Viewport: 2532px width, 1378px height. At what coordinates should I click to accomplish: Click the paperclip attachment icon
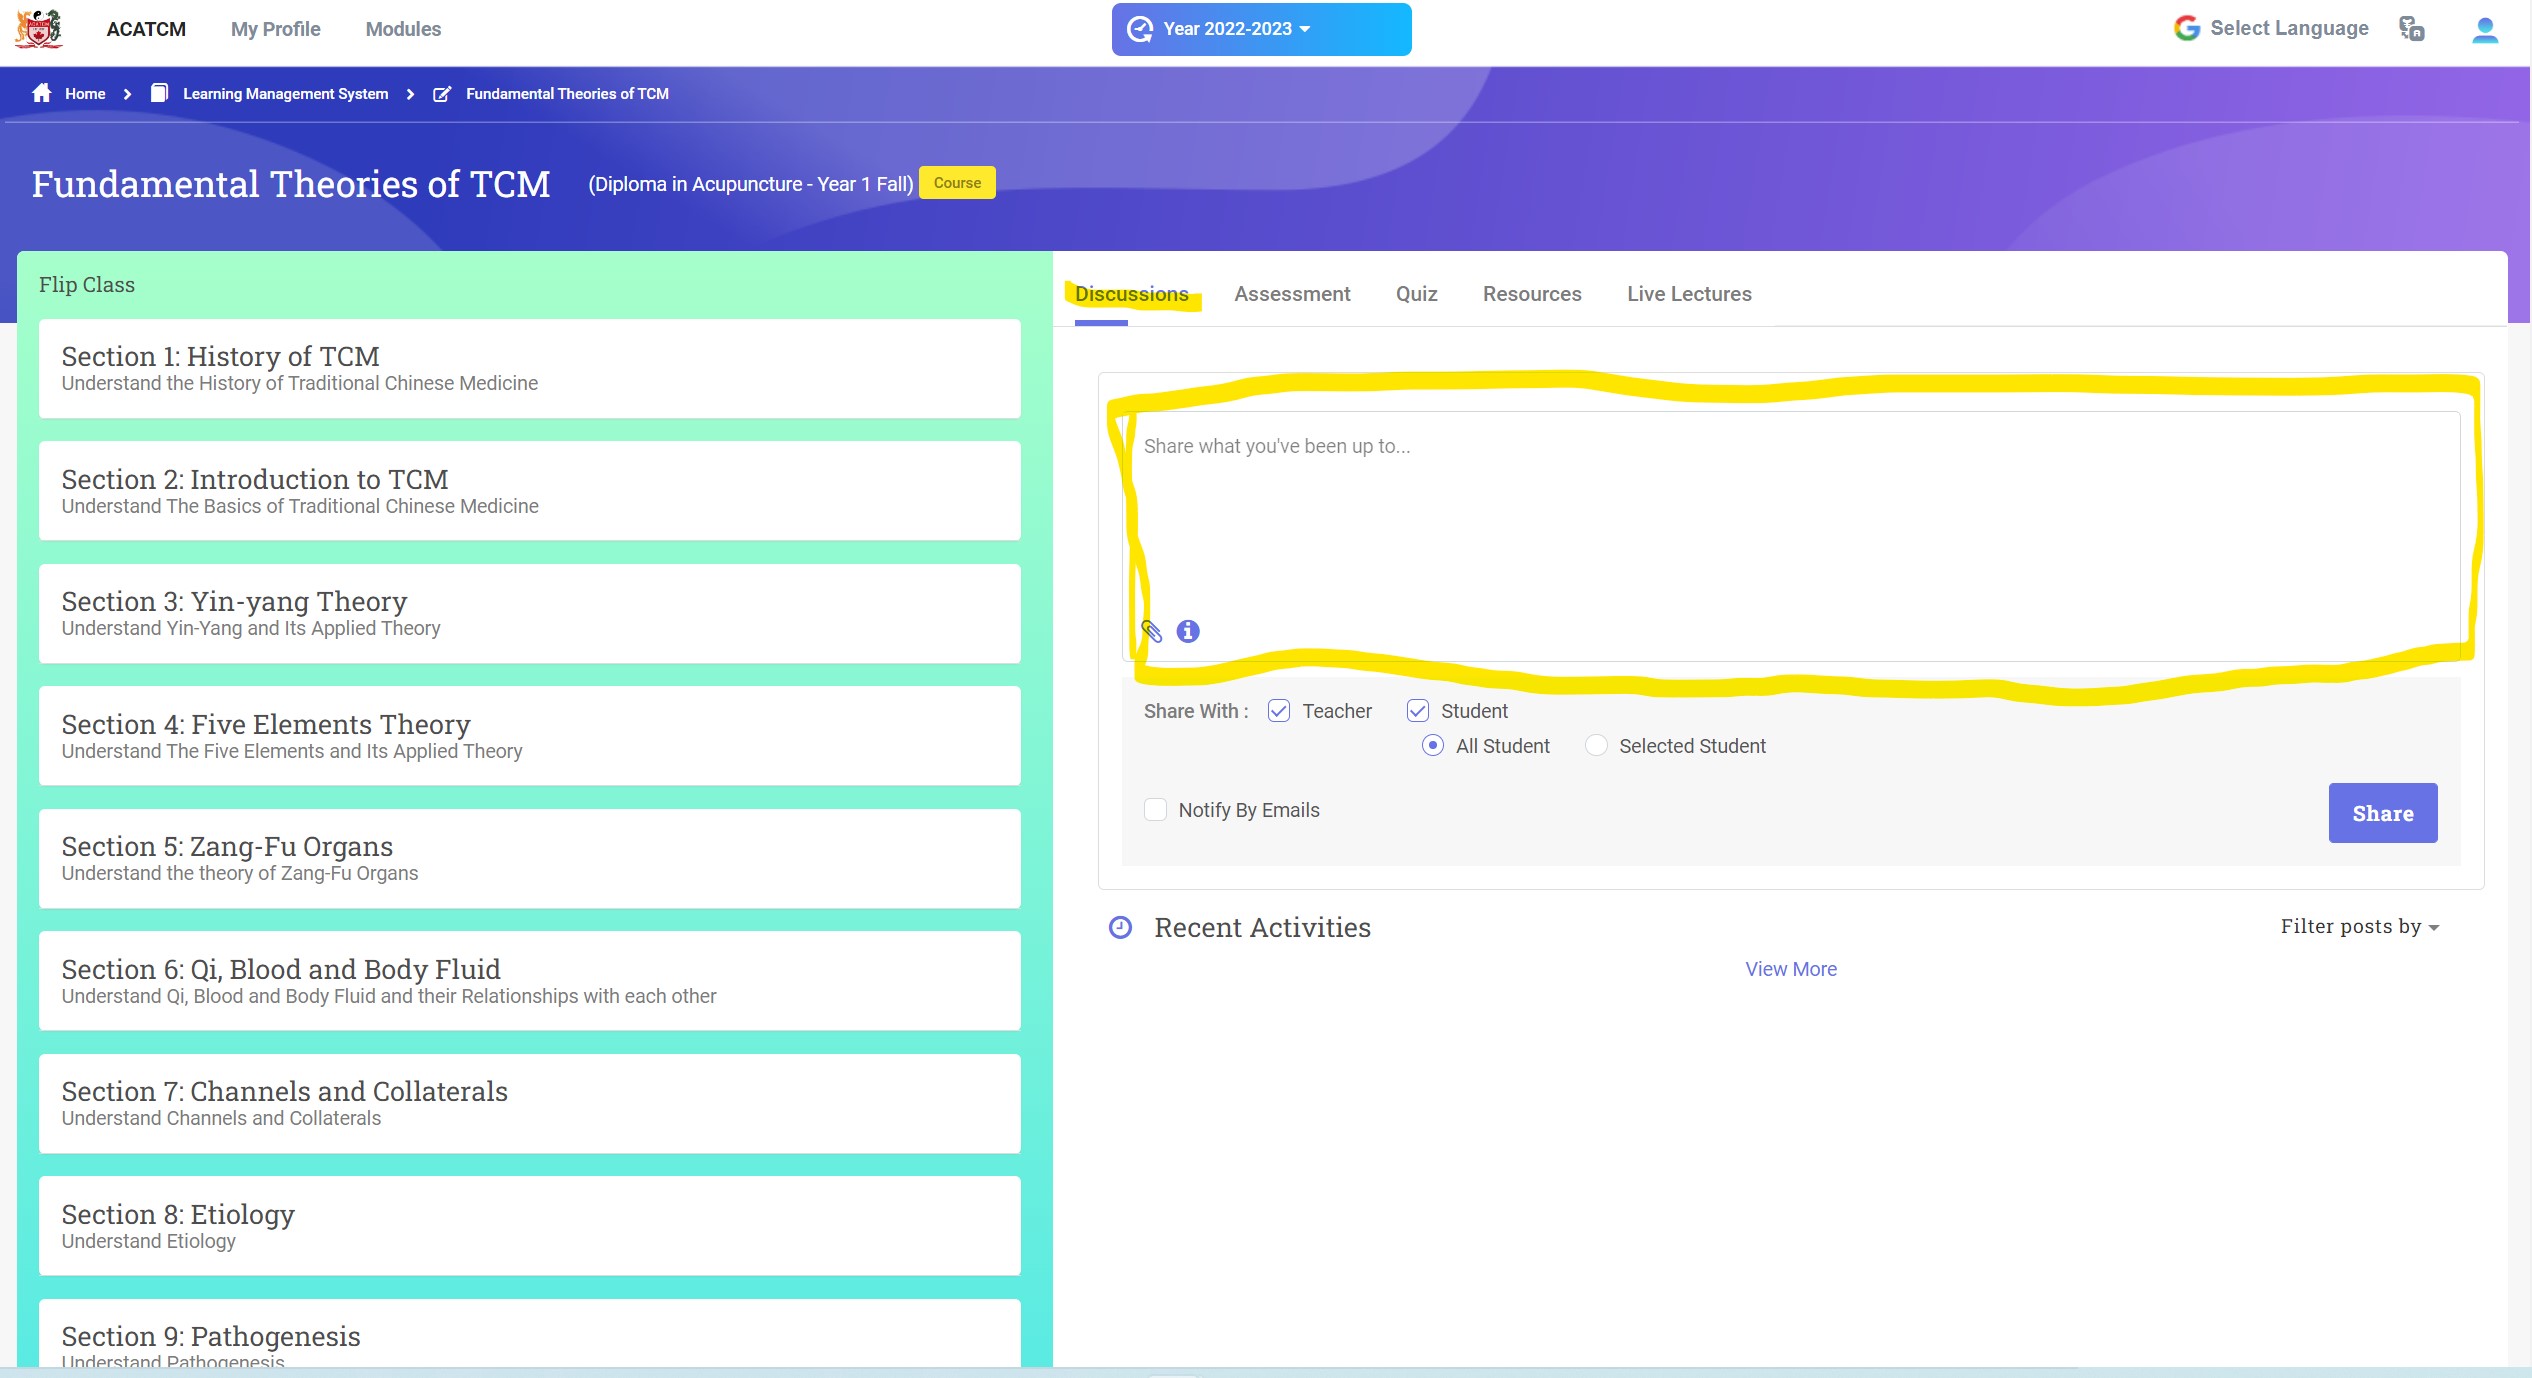[1152, 631]
